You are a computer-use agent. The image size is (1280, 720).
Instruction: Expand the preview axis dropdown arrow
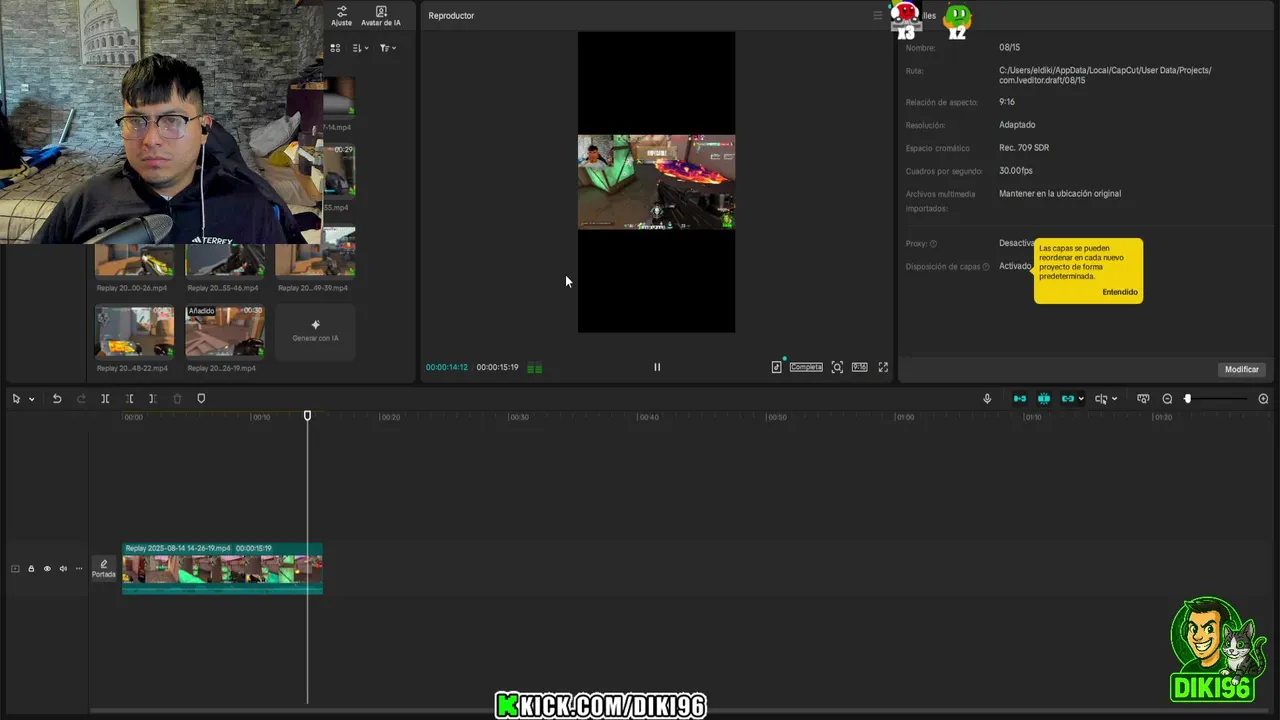point(1114,399)
